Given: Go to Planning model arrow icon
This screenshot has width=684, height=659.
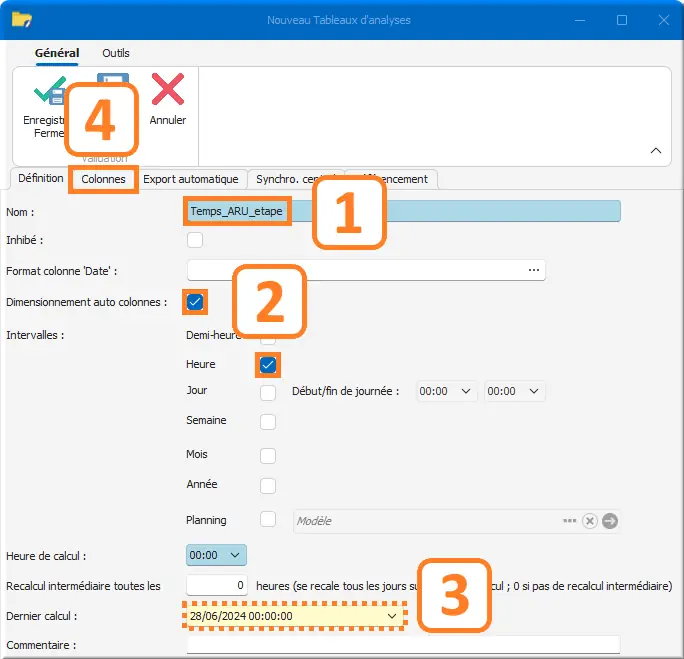Looking at the screenshot, I should [x=610, y=521].
